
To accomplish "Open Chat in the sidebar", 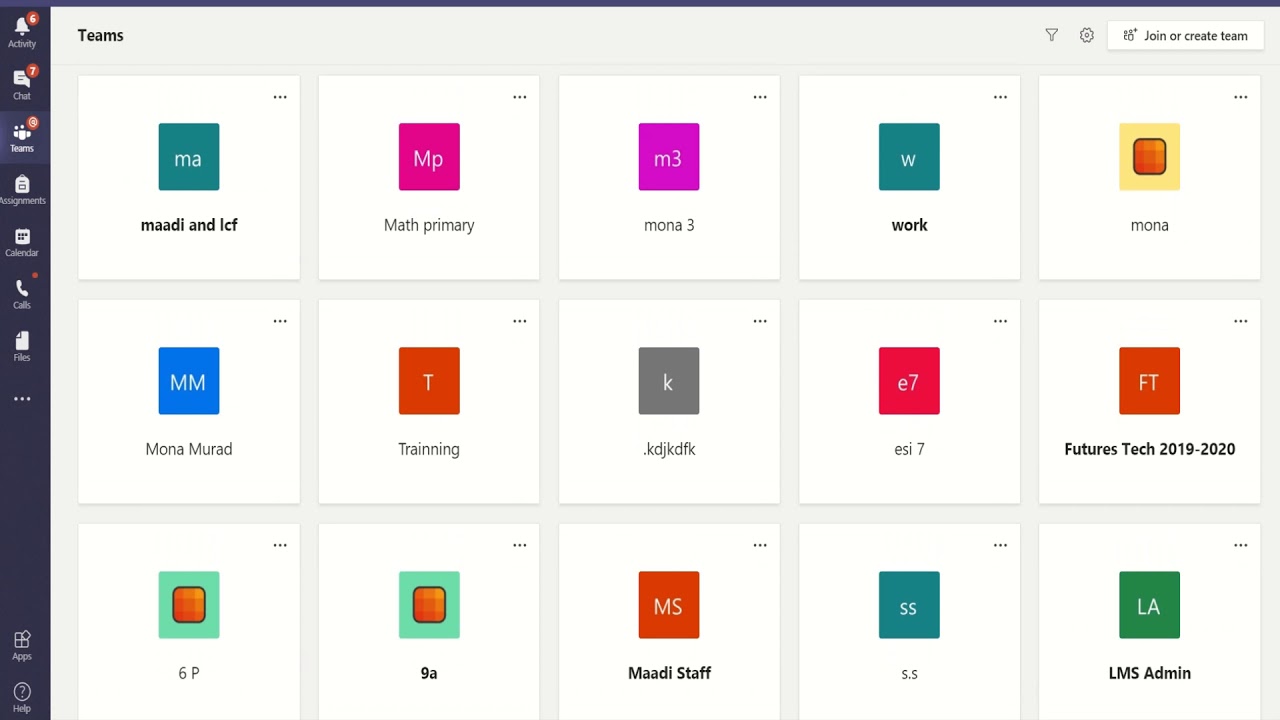I will click(22, 83).
